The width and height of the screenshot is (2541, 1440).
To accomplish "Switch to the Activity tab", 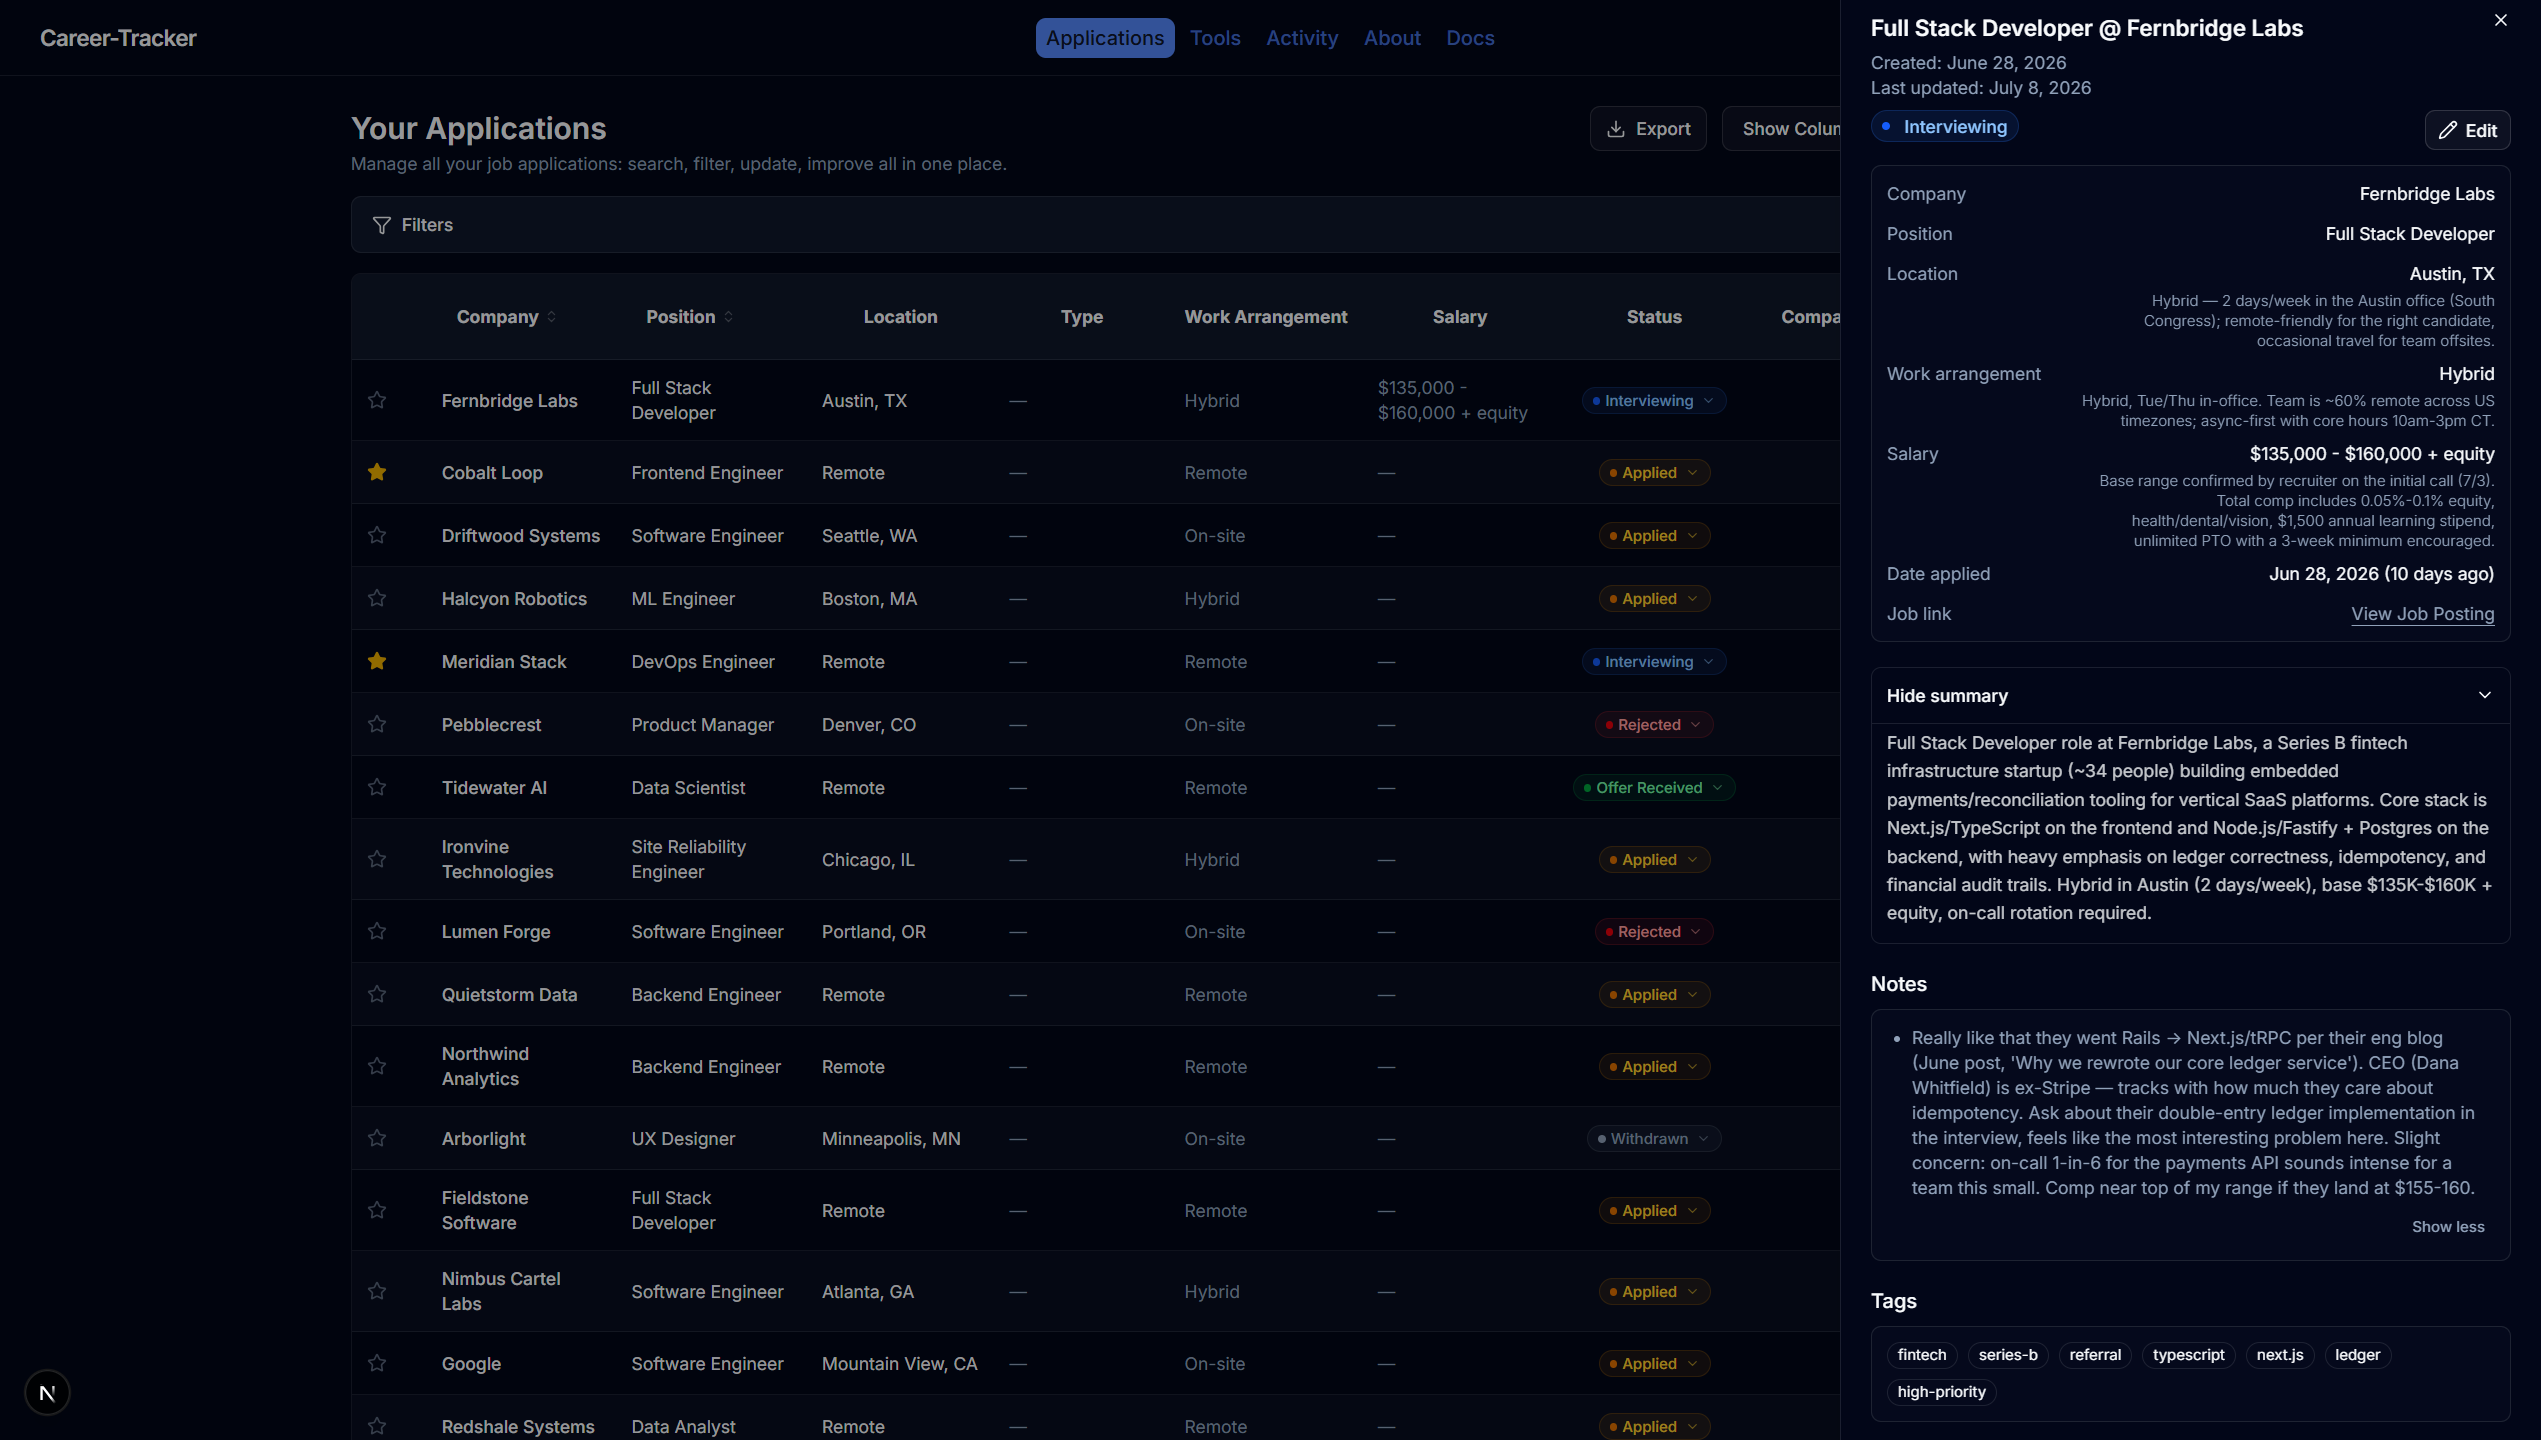I will [x=1301, y=38].
